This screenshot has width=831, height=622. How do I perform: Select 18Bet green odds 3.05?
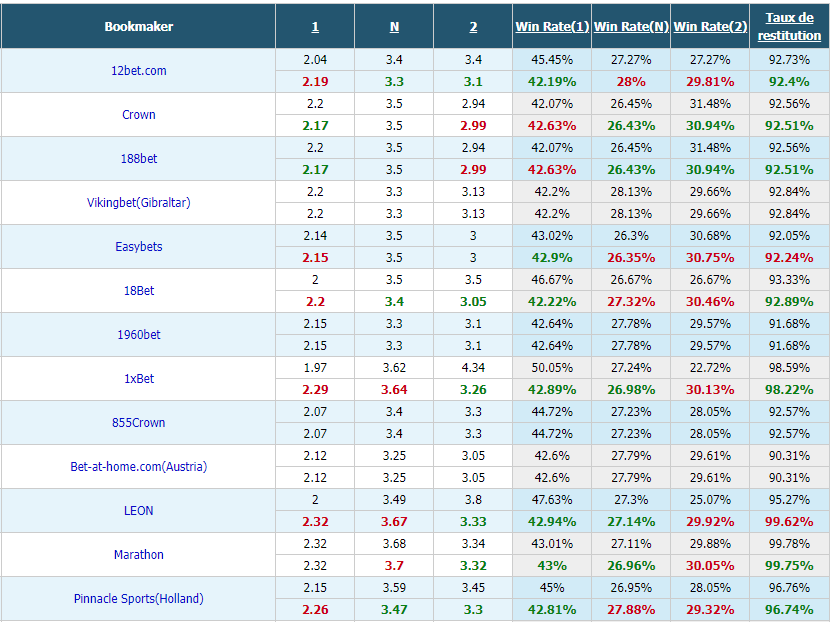pyautogui.click(x=473, y=301)
